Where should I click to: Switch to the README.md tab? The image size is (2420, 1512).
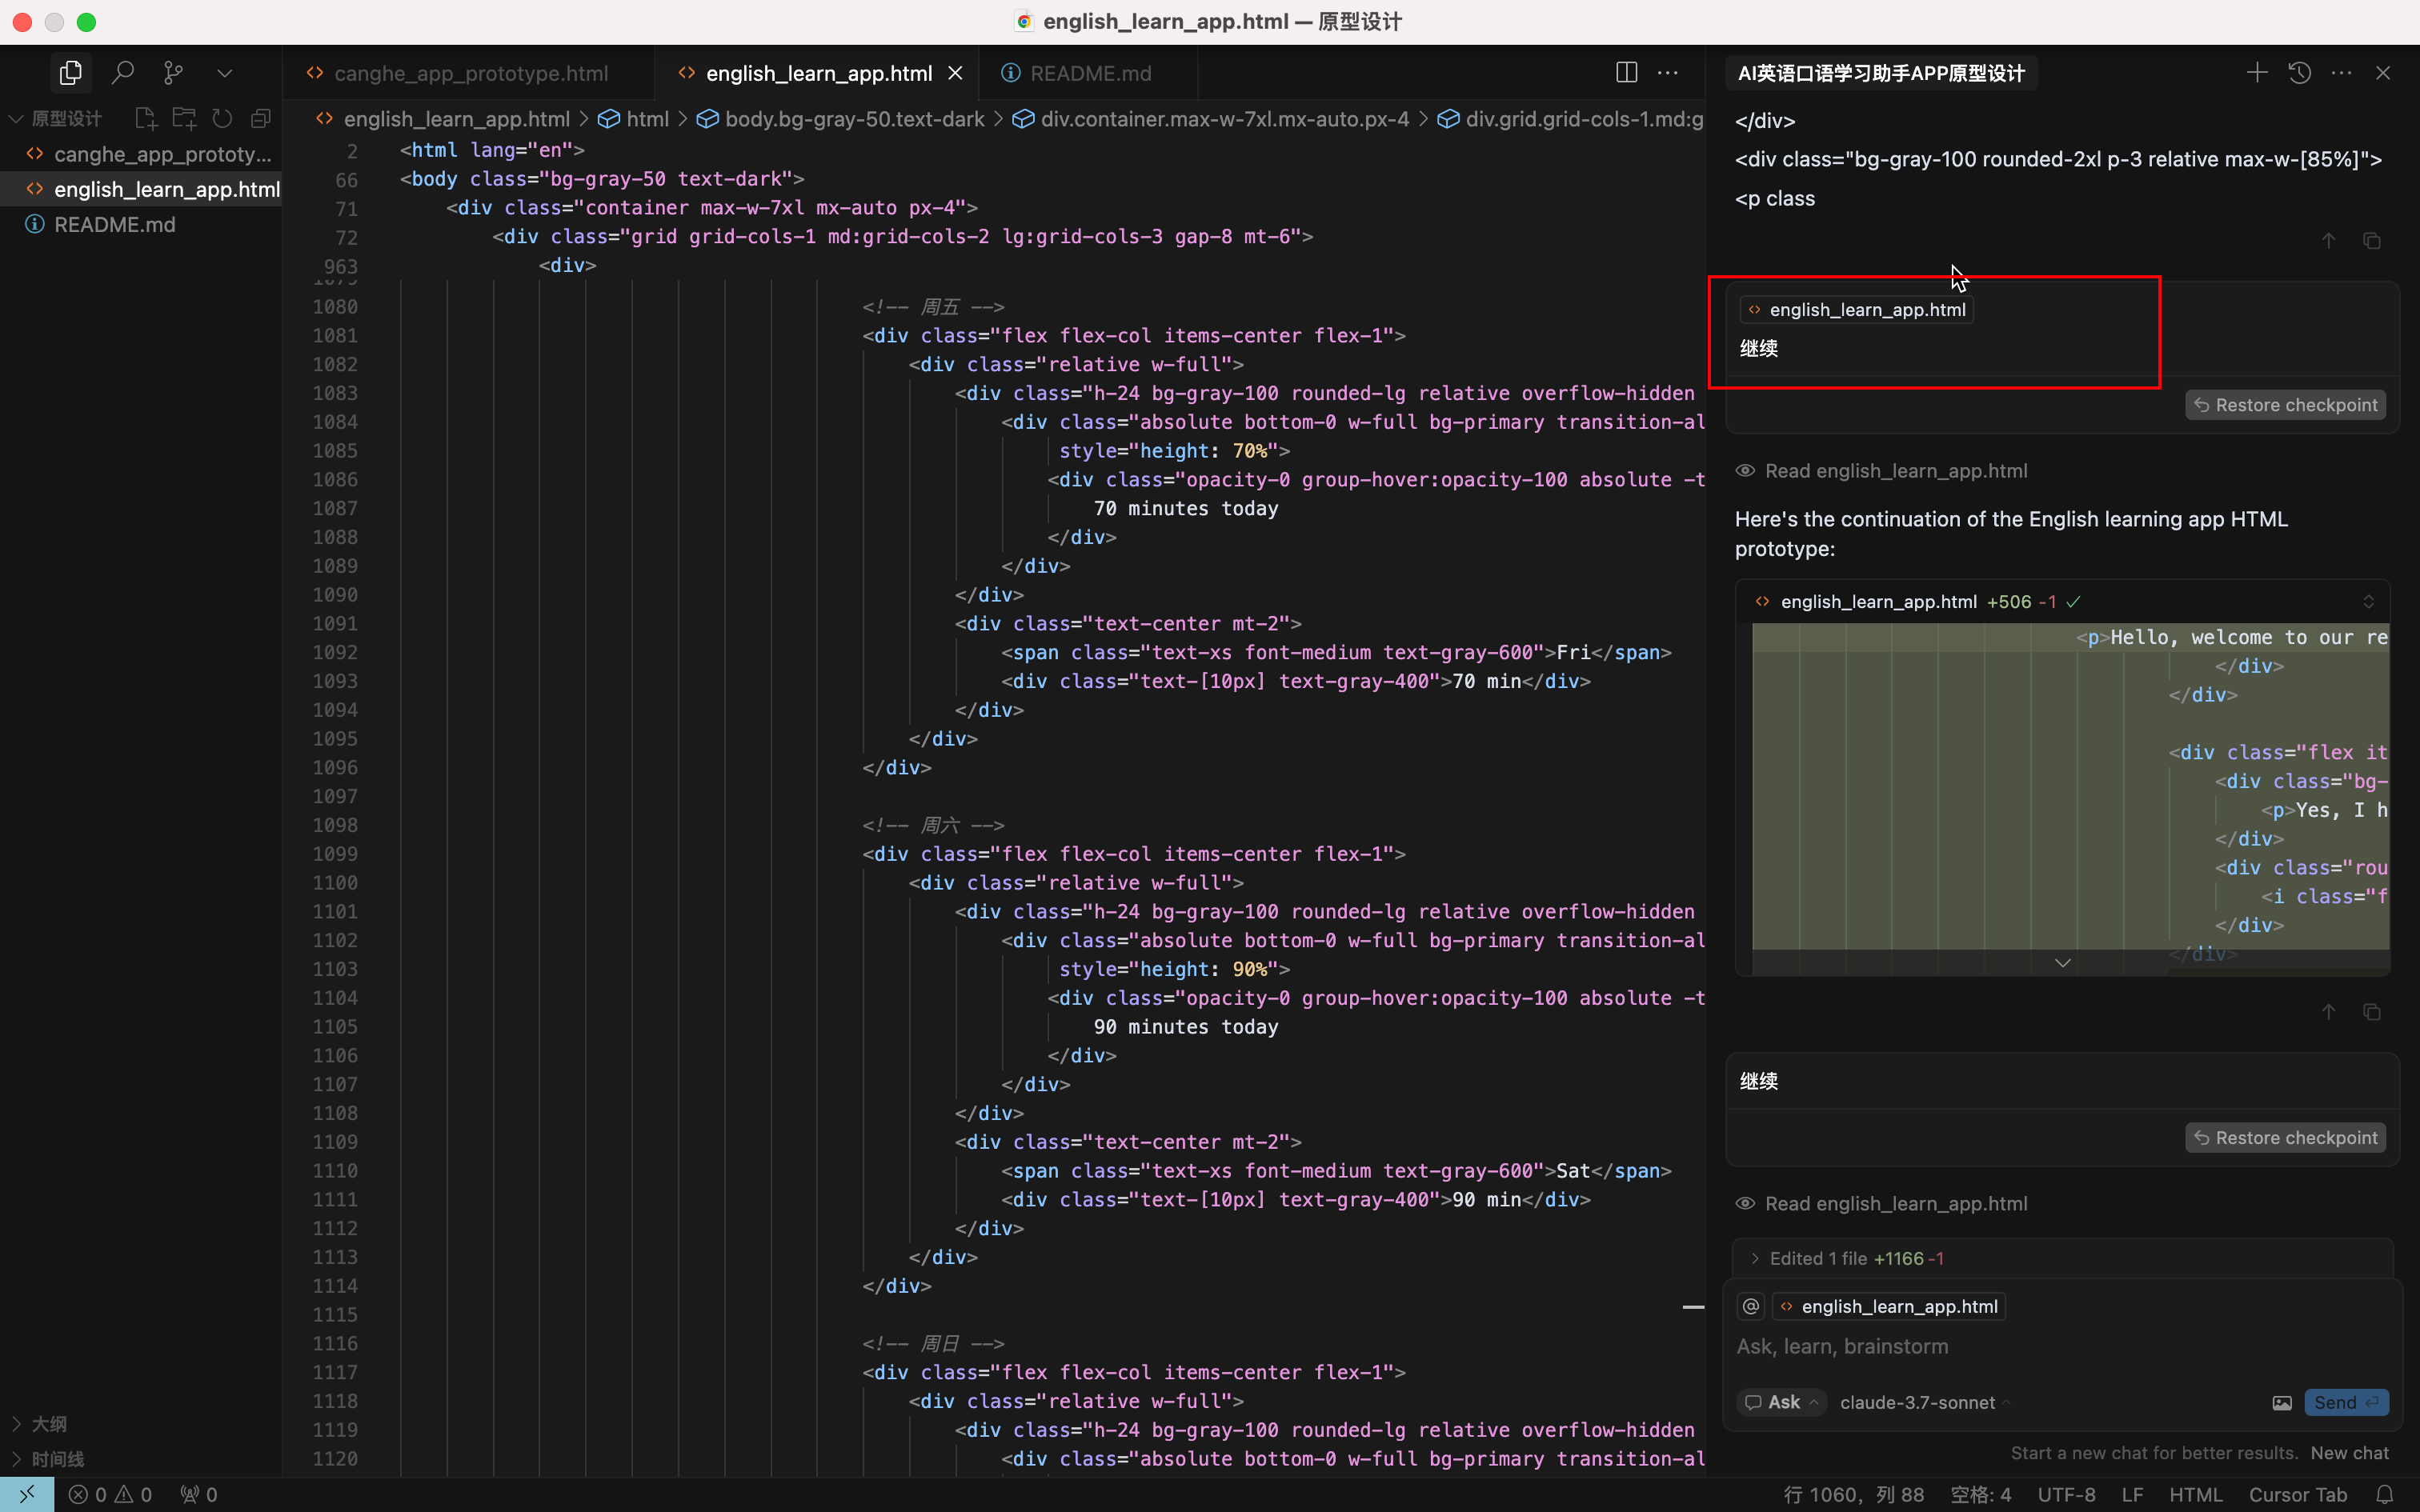tap(1089, 73)
